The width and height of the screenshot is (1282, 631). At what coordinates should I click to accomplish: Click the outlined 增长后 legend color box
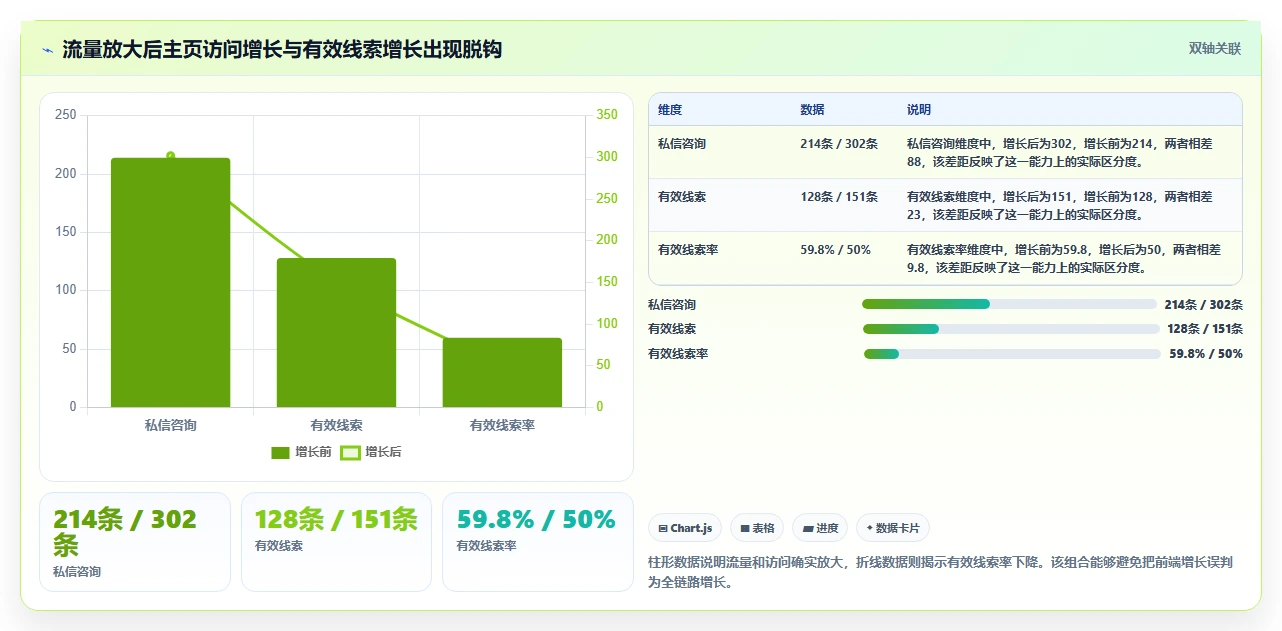[x=350, y=453]
